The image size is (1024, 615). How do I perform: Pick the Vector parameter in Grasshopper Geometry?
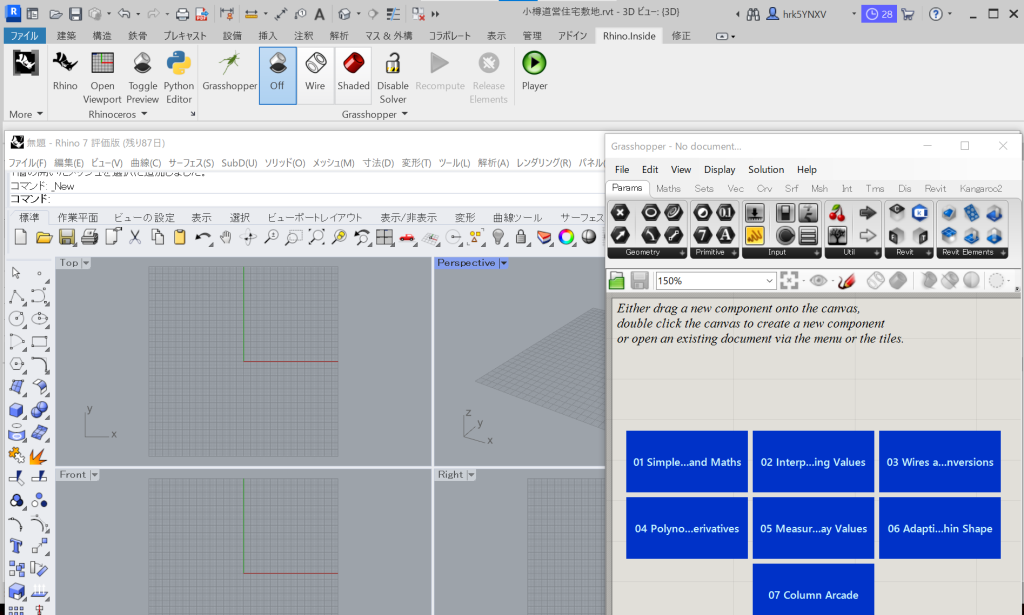[620, 235]
